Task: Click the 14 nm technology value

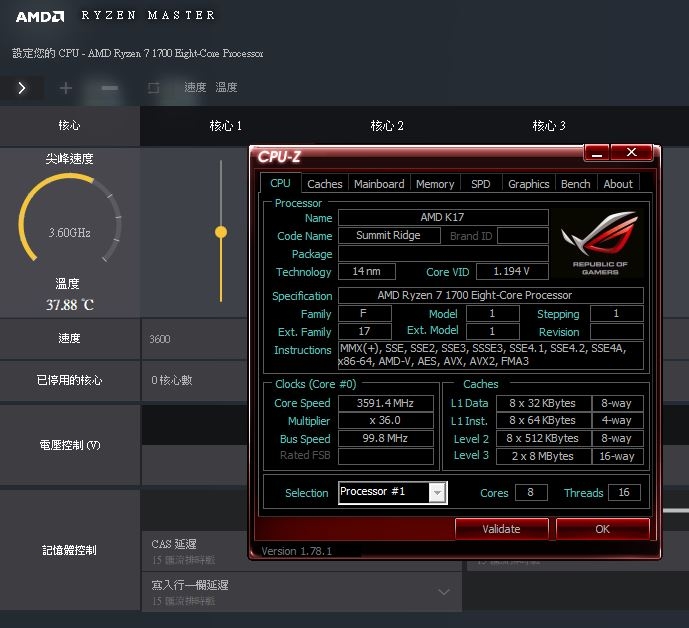Action: click(x=366, y=272)
